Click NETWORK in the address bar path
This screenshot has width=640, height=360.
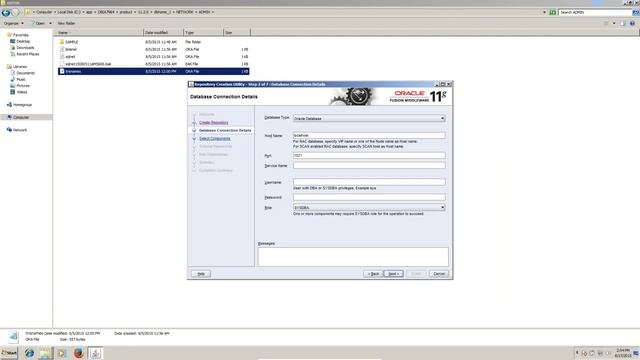[184, 12]
